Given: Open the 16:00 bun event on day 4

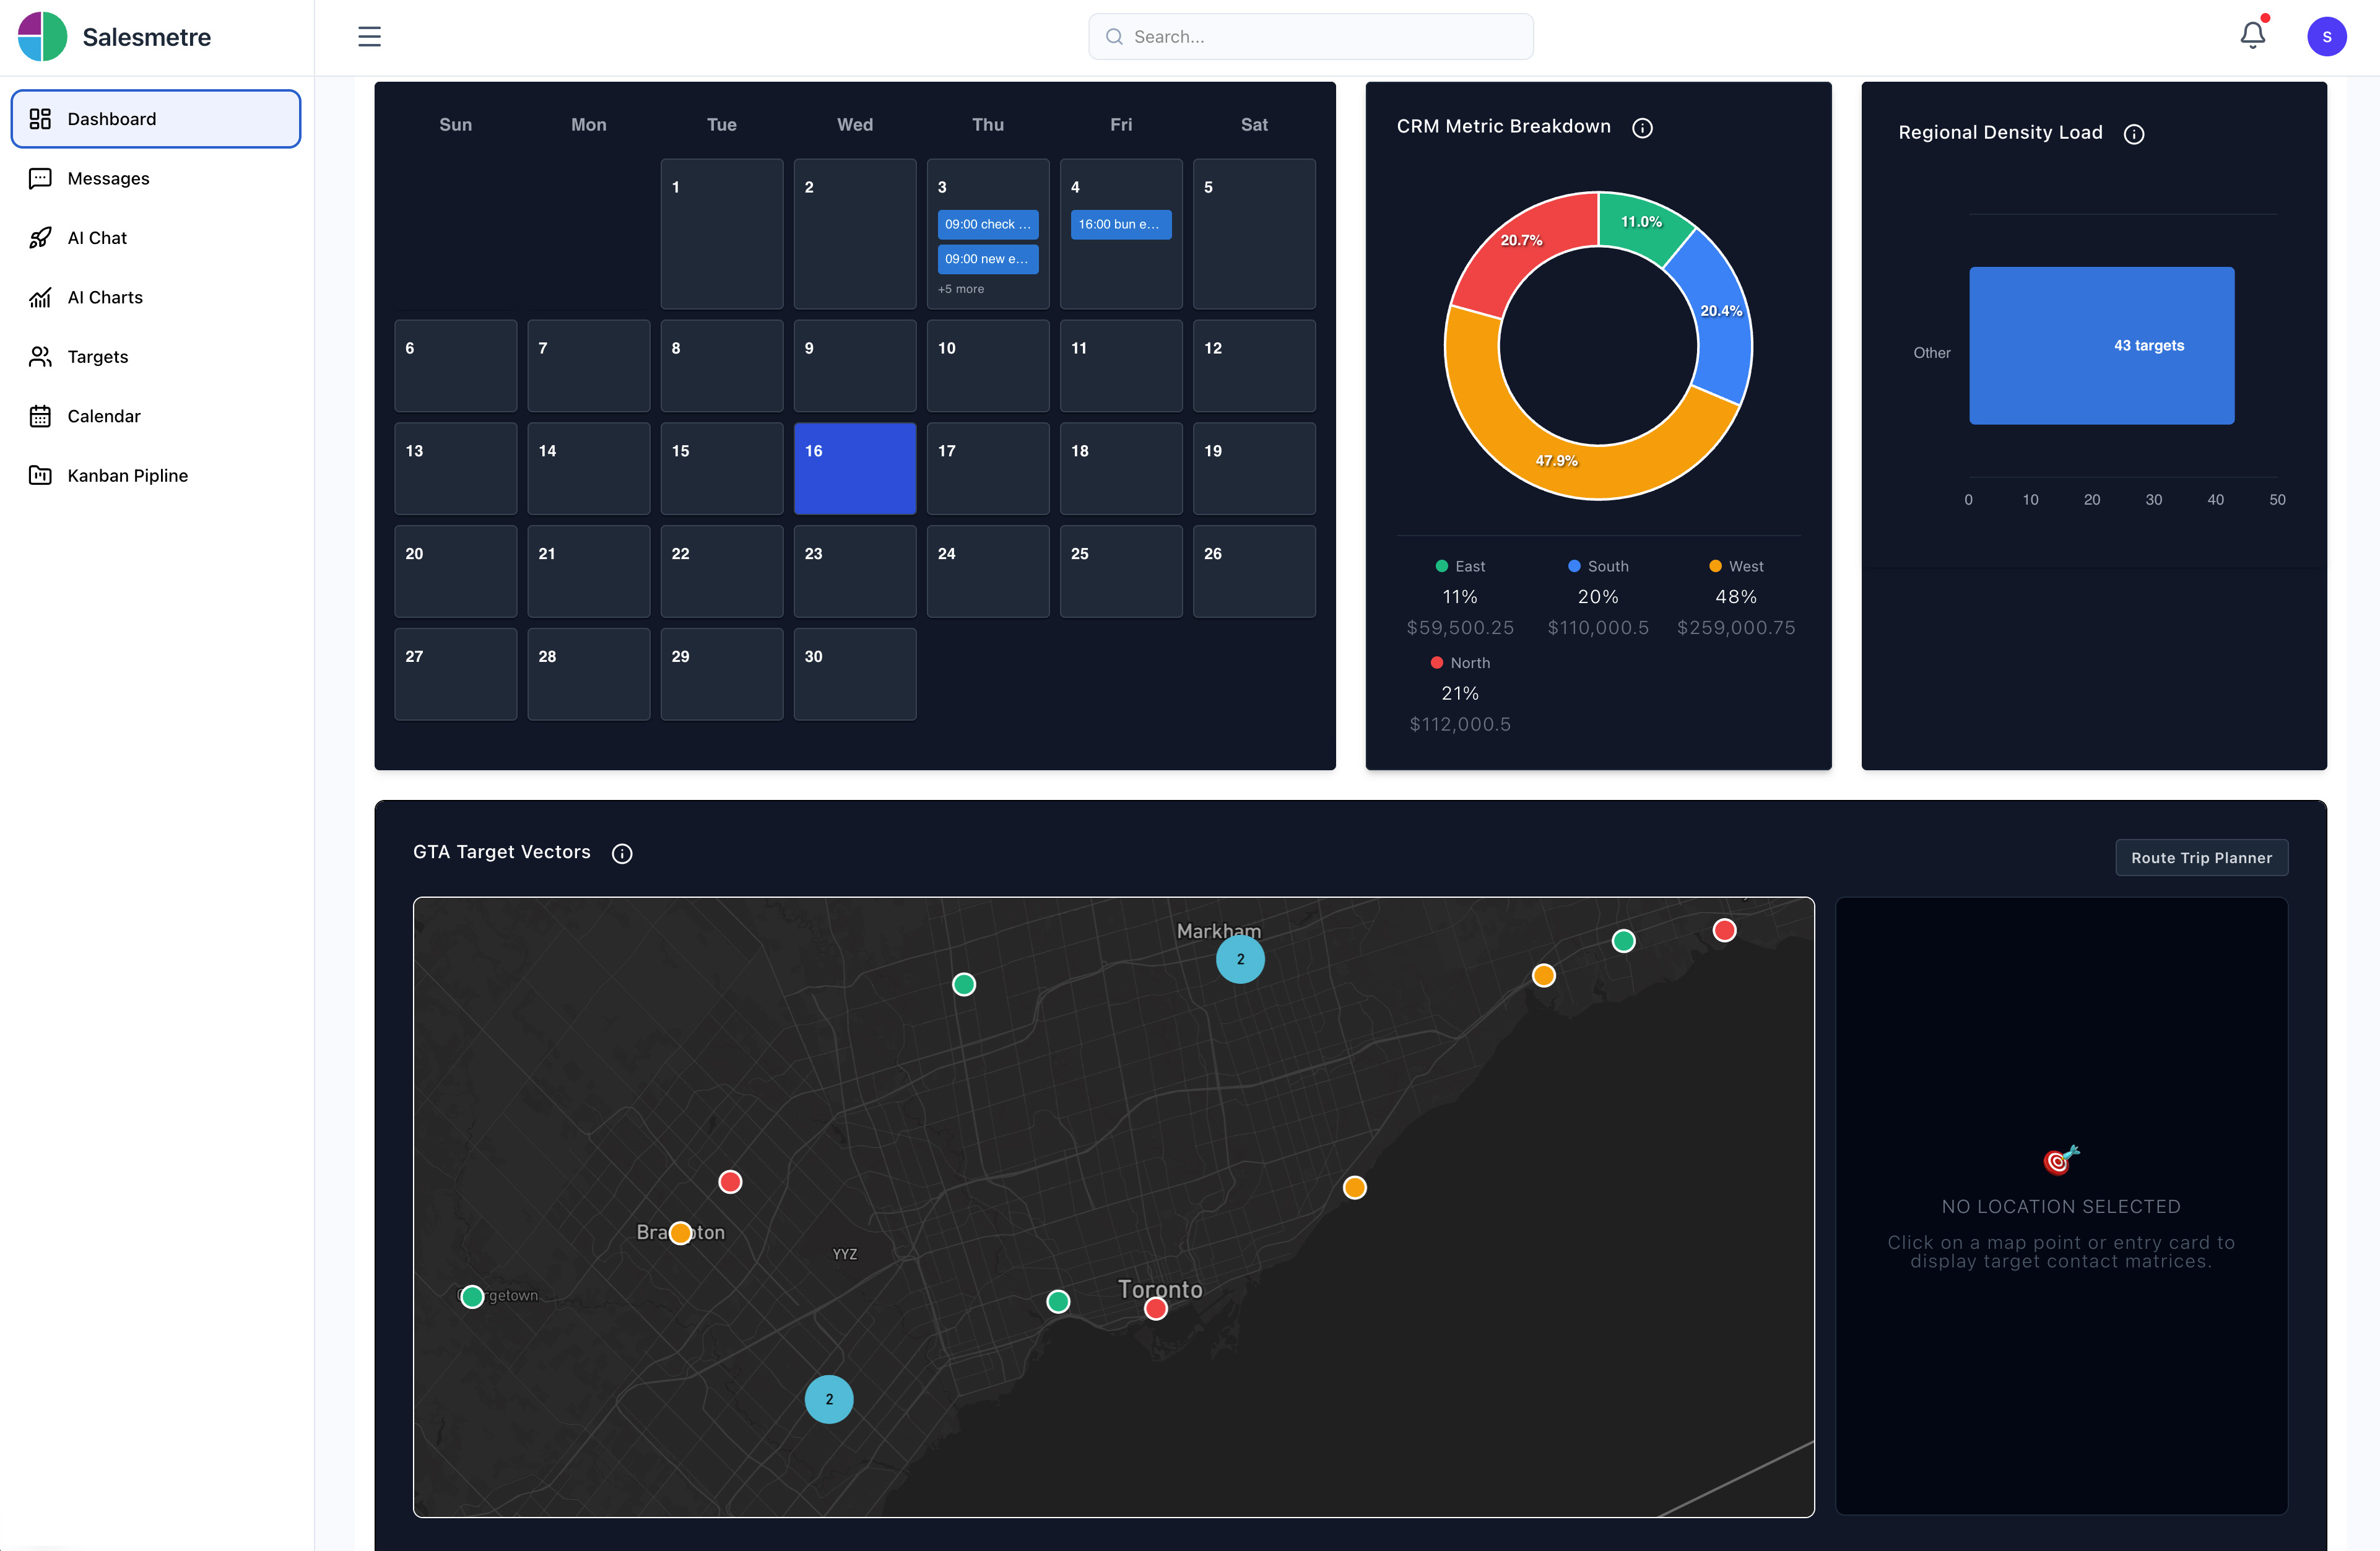Looking at the screenshot, I should [1120, 225].
